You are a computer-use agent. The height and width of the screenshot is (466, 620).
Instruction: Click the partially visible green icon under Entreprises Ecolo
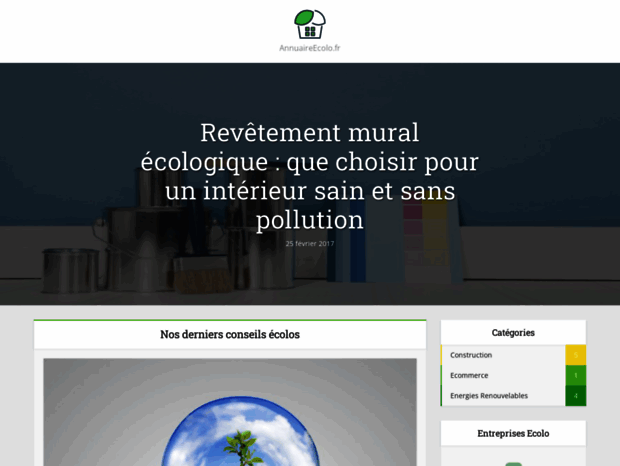[513, 462]
